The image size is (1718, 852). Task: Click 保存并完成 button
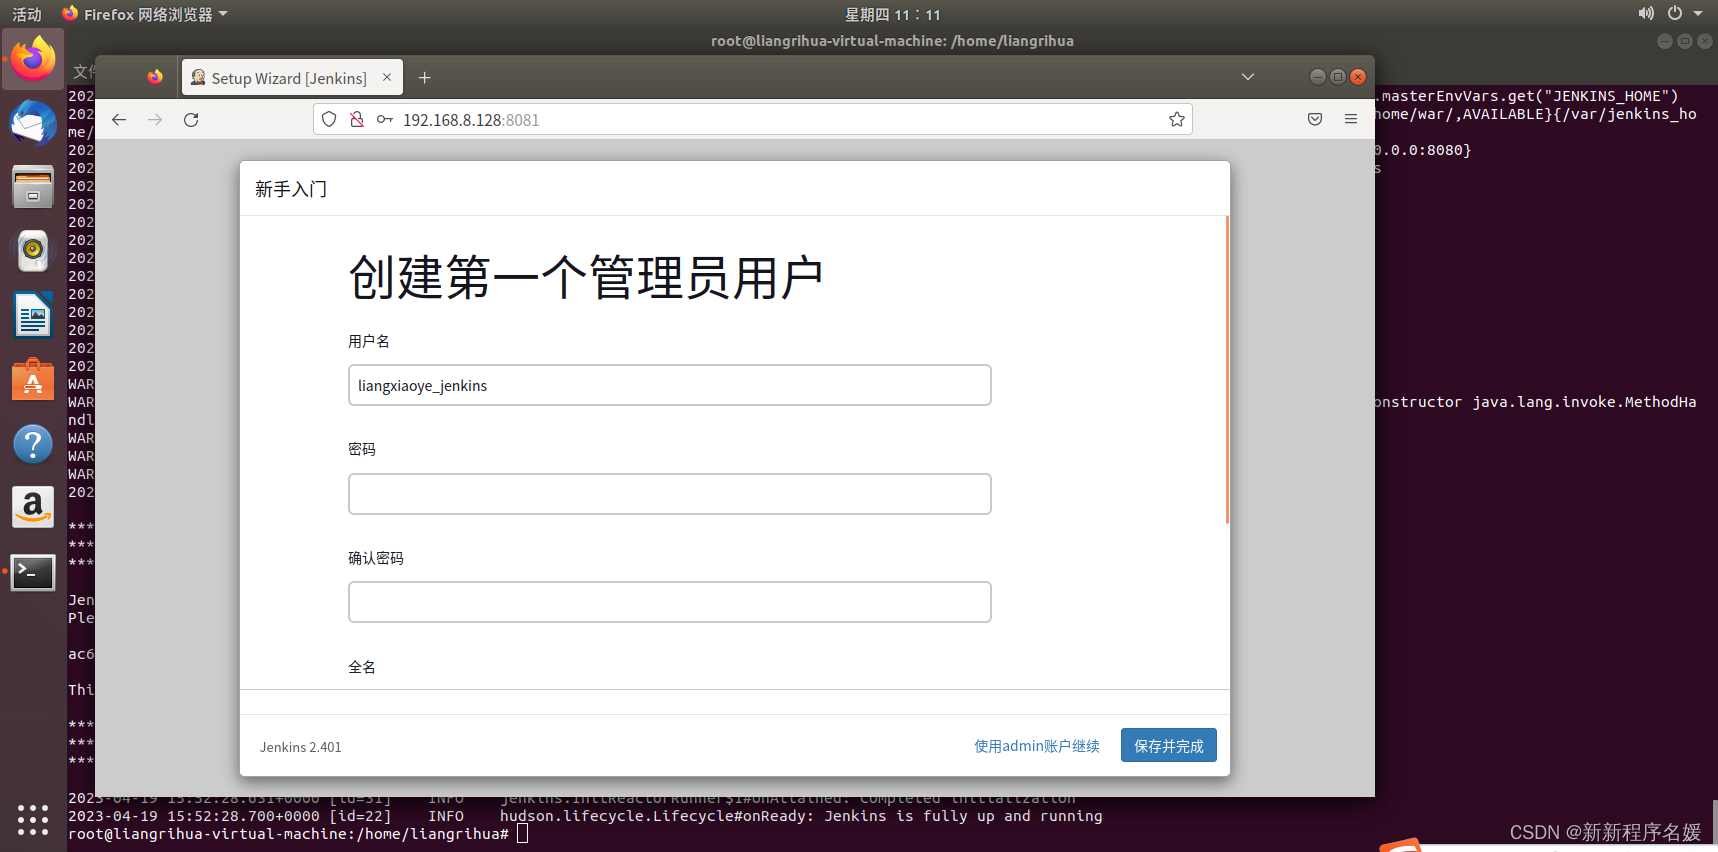pos(1169,746)
